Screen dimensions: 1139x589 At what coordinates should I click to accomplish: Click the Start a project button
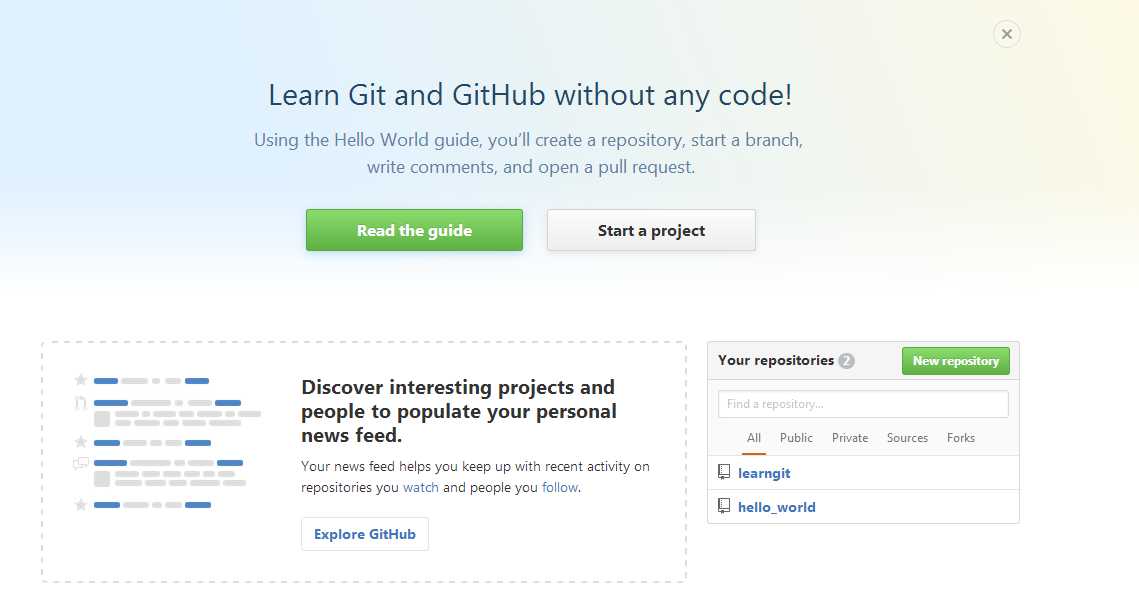(x=651, y=230)
